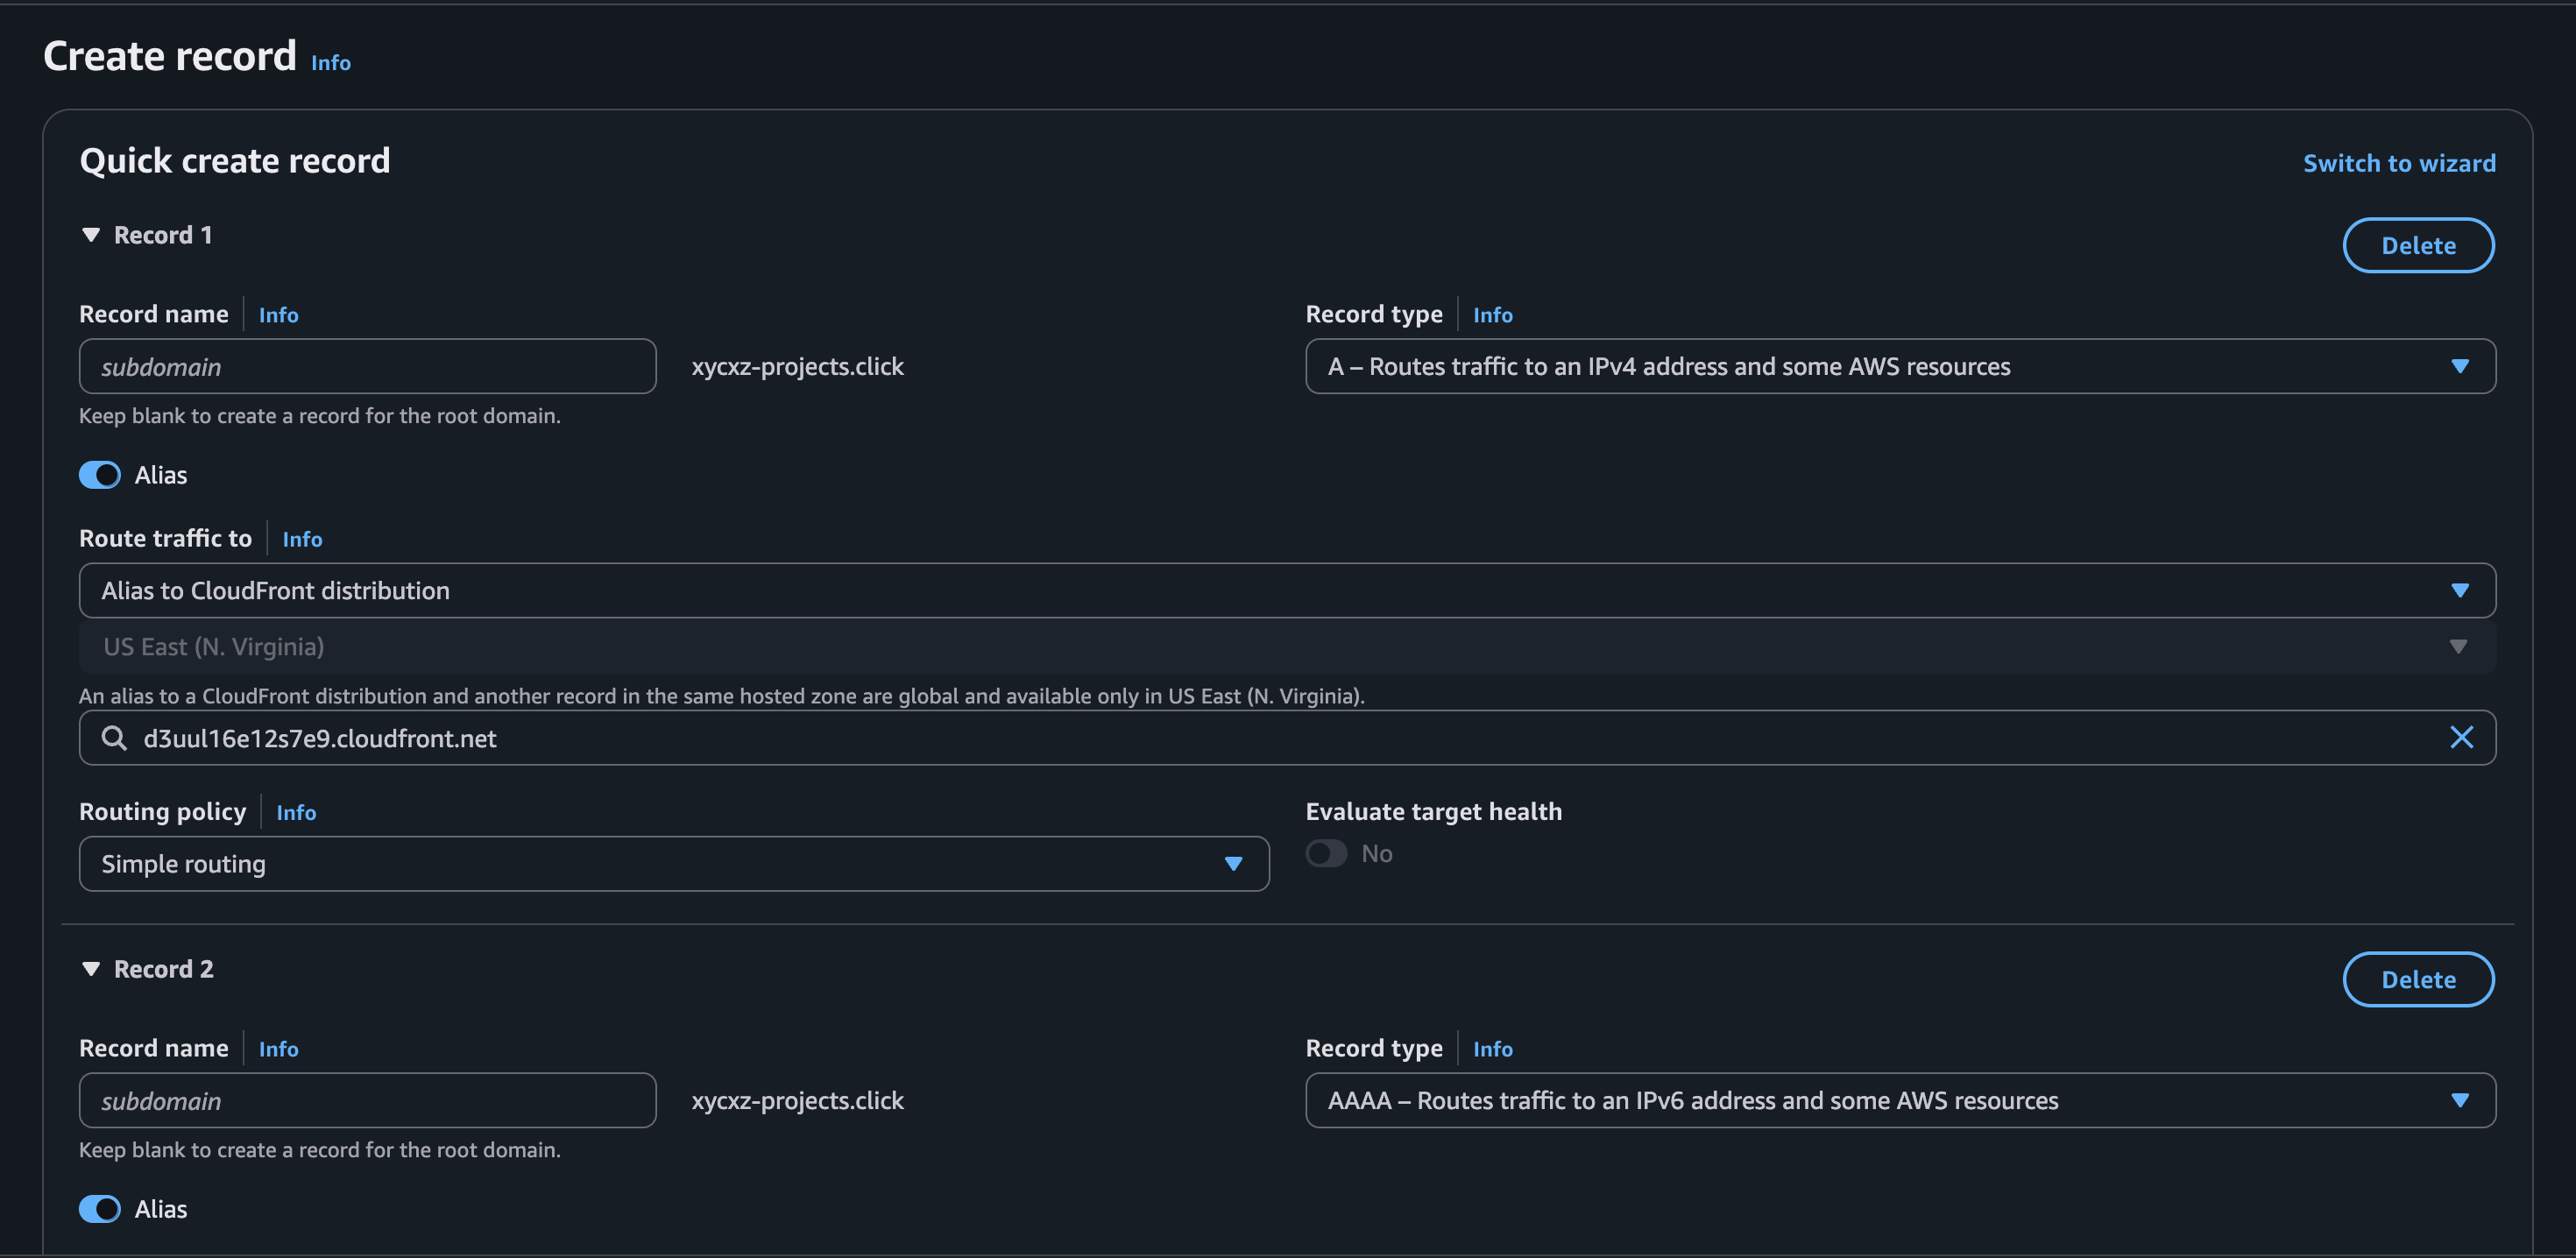This screenshot has width=2576, height=1258.
Task: Click the Delete button for Record 1
Action: (2418, 245)
